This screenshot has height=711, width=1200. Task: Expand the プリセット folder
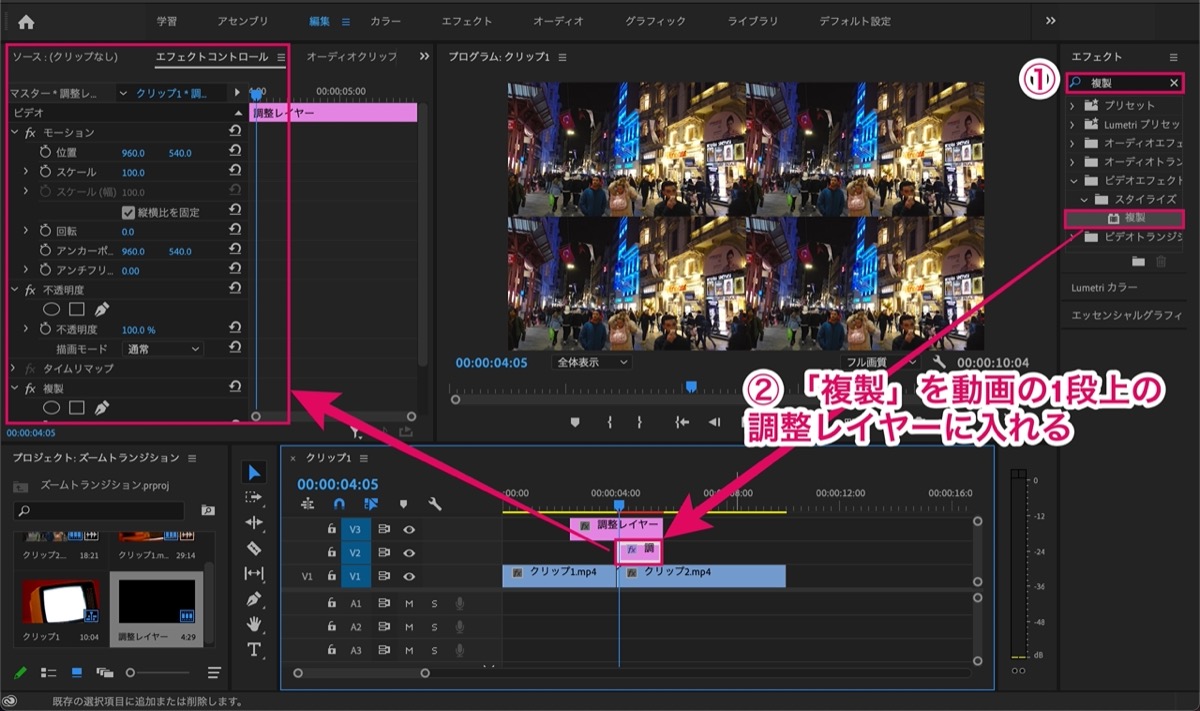[1073, 105]
